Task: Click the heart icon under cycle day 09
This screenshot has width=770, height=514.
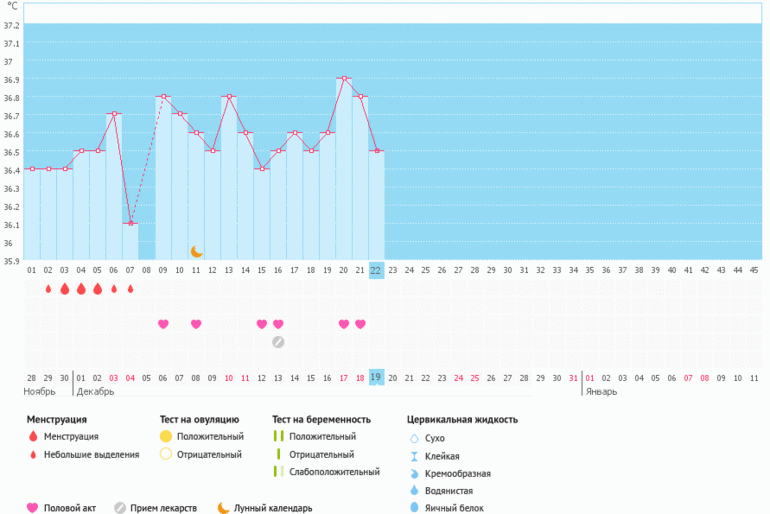Action: [x=164, y=324]
